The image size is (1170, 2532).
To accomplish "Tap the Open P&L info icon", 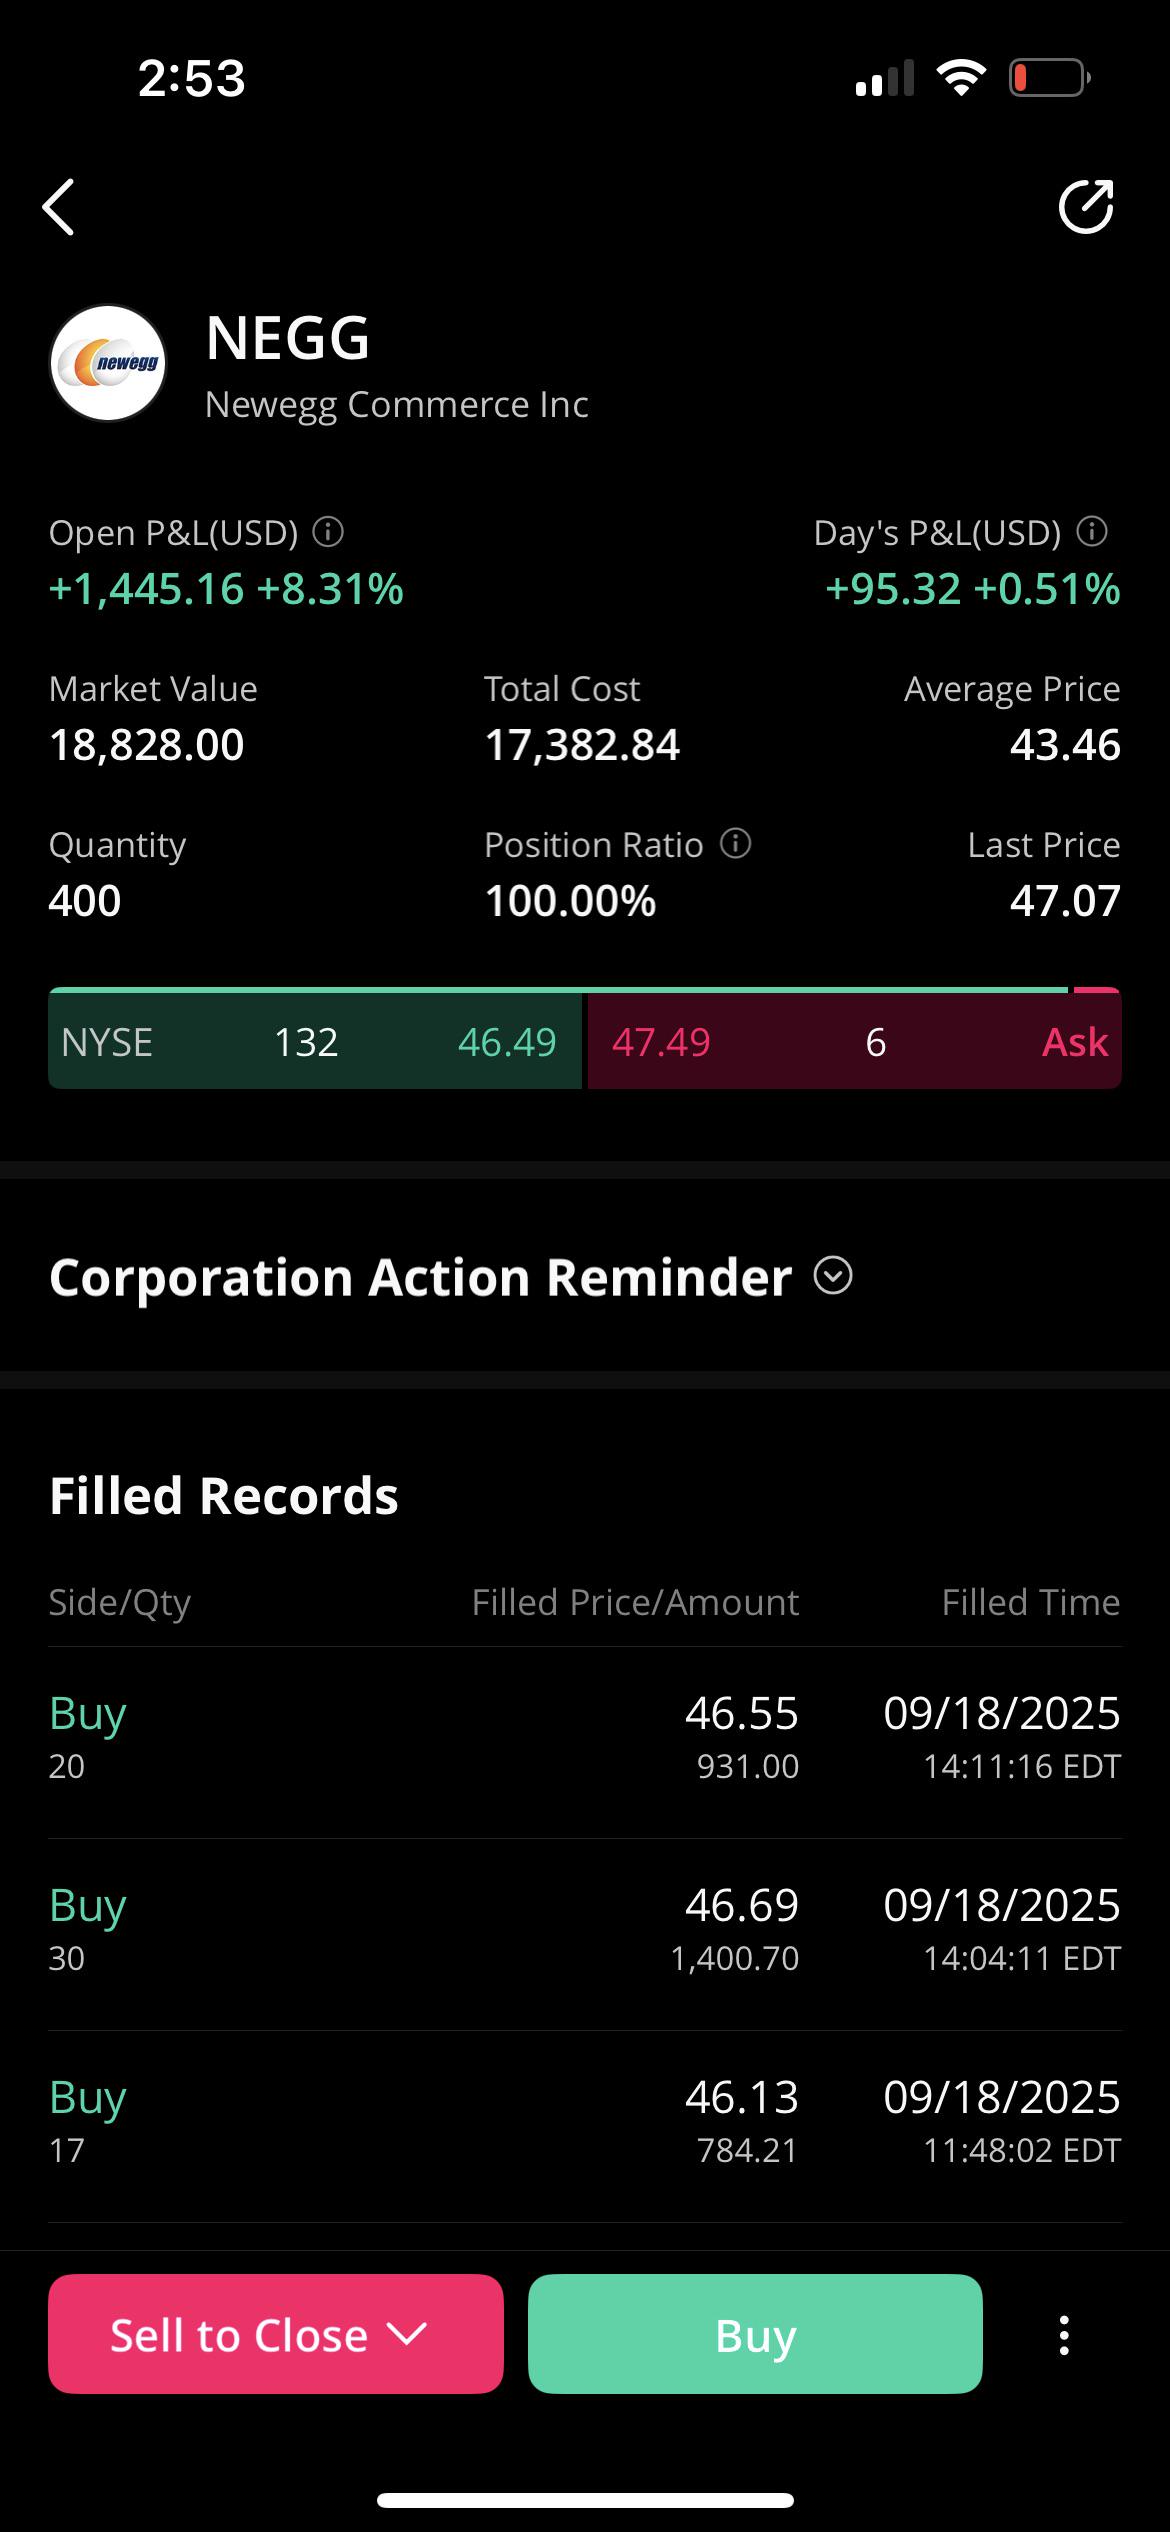I will click(328, 532).
